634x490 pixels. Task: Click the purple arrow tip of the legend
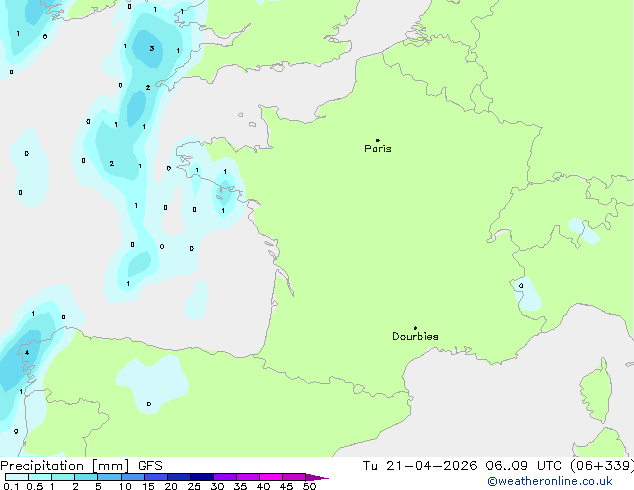click(x=317, y=477)
